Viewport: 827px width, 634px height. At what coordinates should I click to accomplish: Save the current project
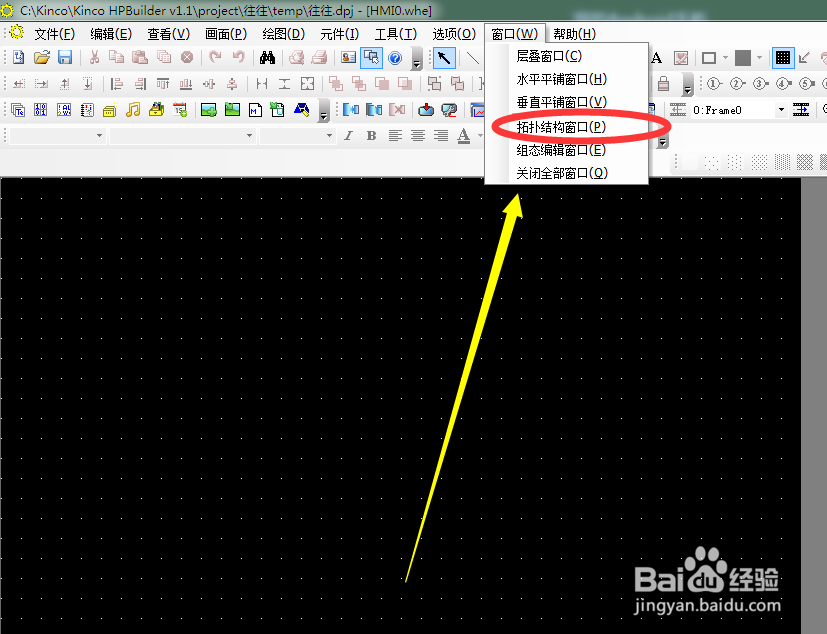64,58
